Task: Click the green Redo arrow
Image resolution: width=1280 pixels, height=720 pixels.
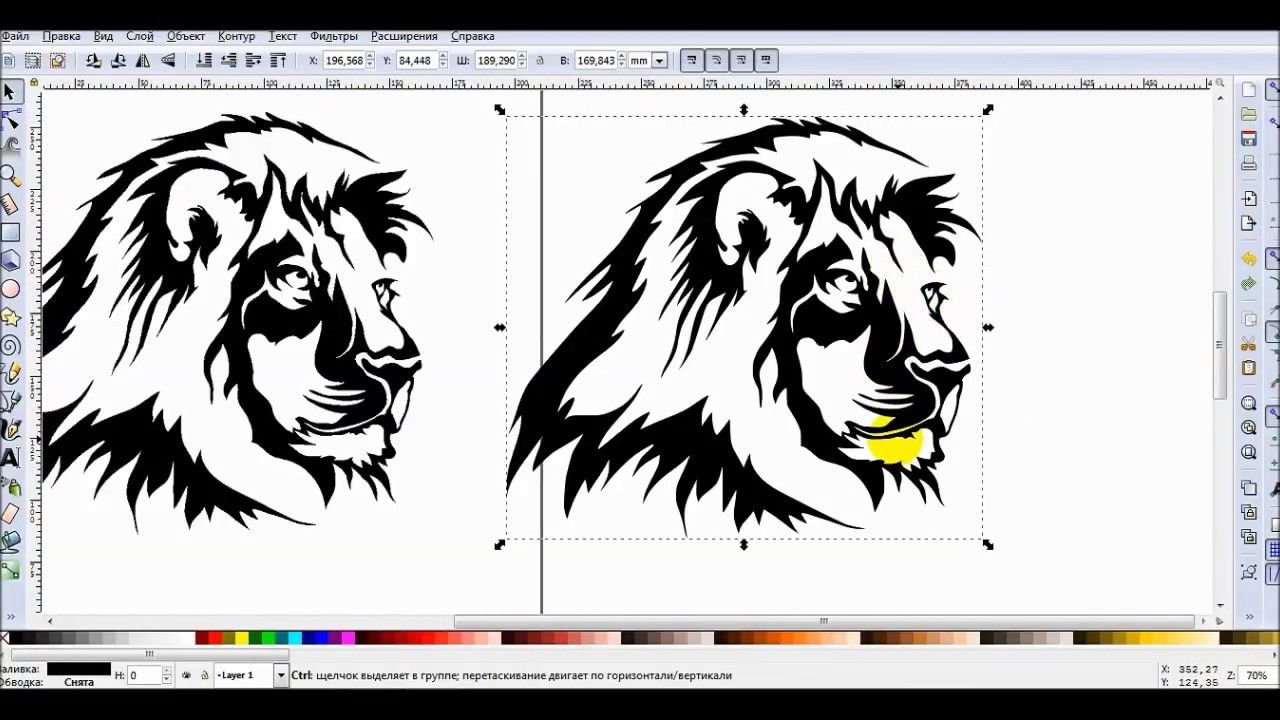Action: pos(1248,284)
